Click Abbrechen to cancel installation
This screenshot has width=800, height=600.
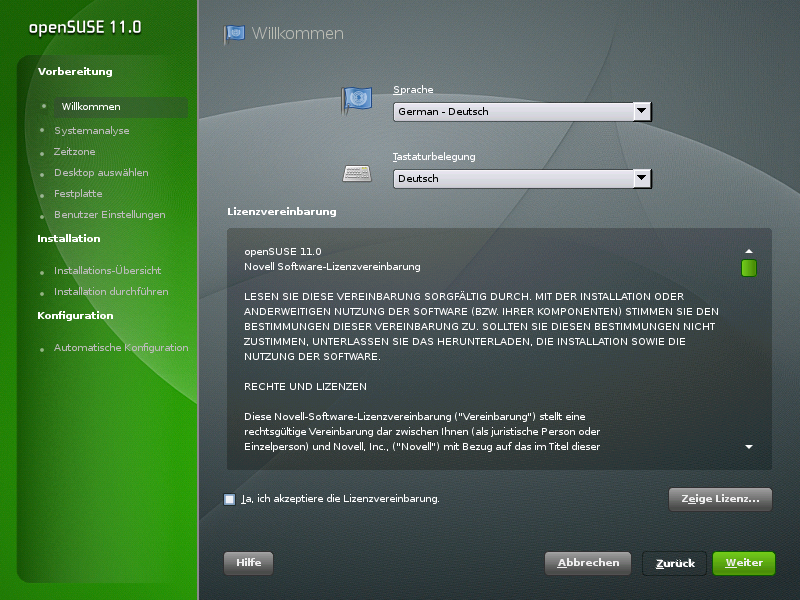588,563
